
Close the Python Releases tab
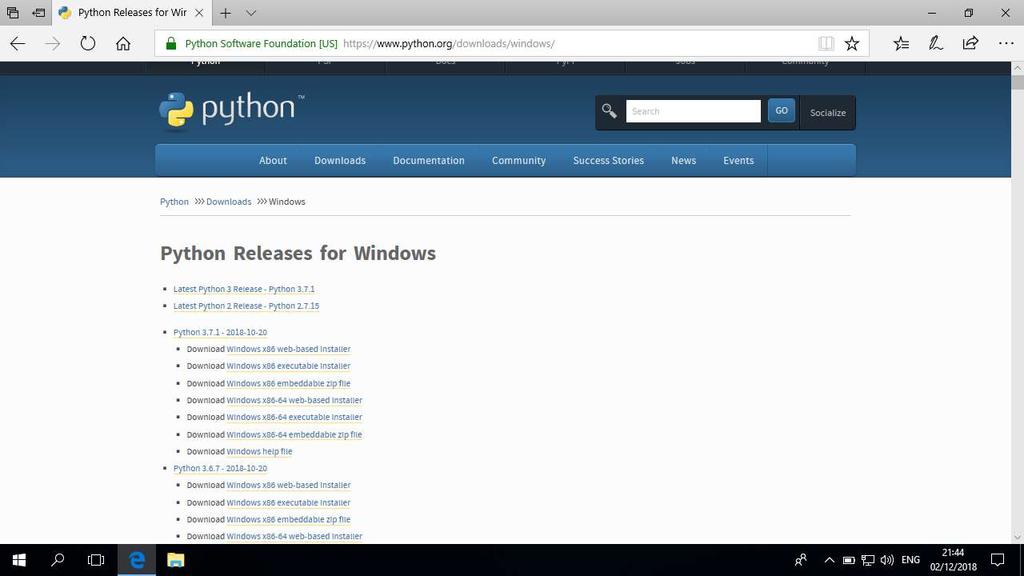tap(199, 13)
